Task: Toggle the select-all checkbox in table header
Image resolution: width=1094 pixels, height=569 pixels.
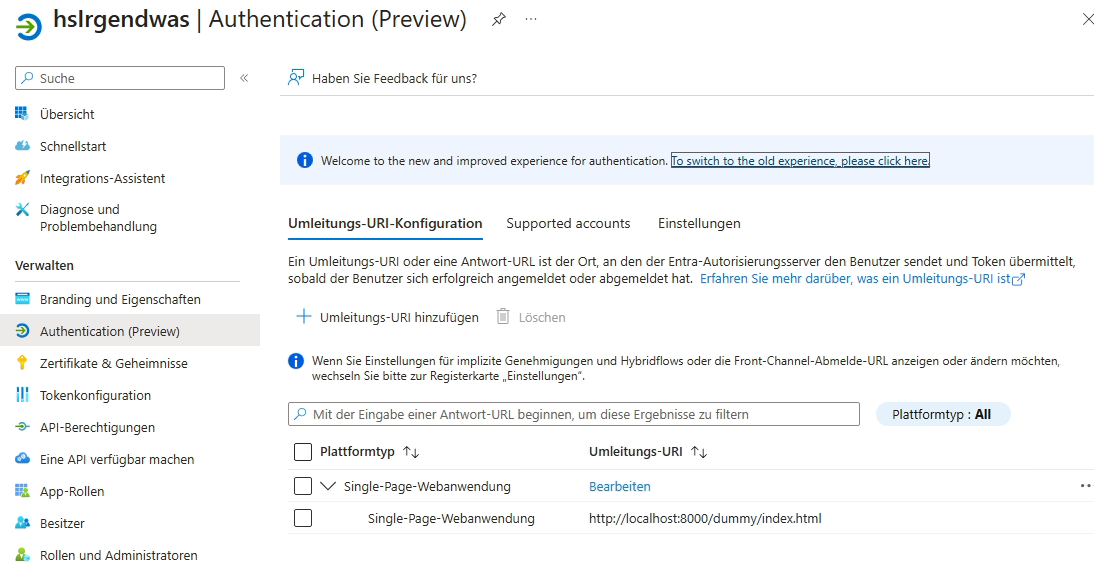Action: (303, 452)
